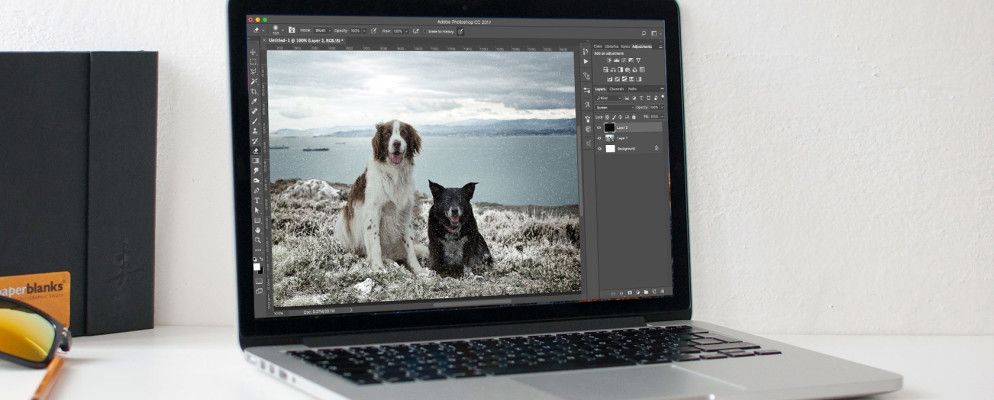The image size is (994, 400).
Task: Toggle layer filtering switch on or off
Action: (662, 96)
